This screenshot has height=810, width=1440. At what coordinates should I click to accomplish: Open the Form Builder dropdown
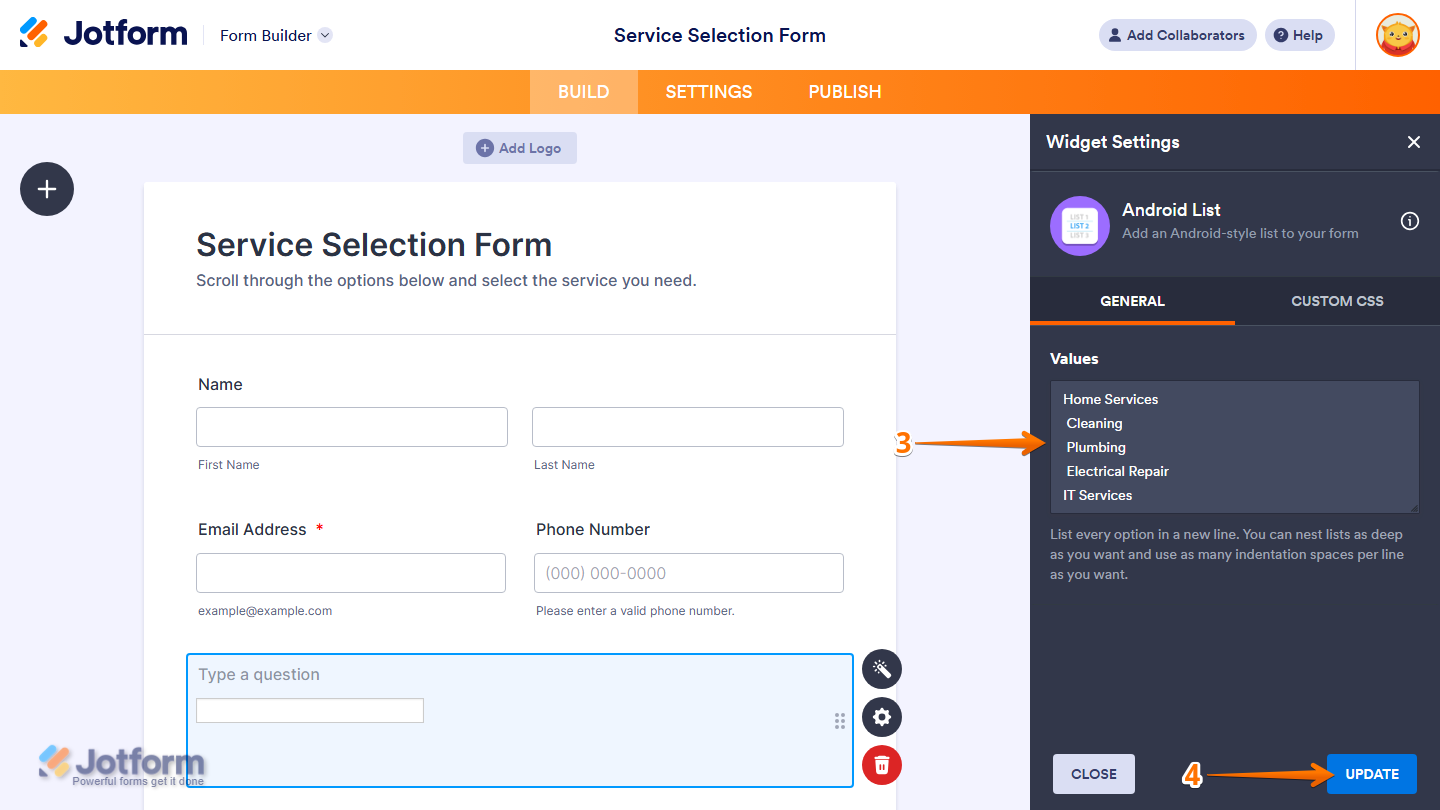pyautogui.click(x=275, y=35)
